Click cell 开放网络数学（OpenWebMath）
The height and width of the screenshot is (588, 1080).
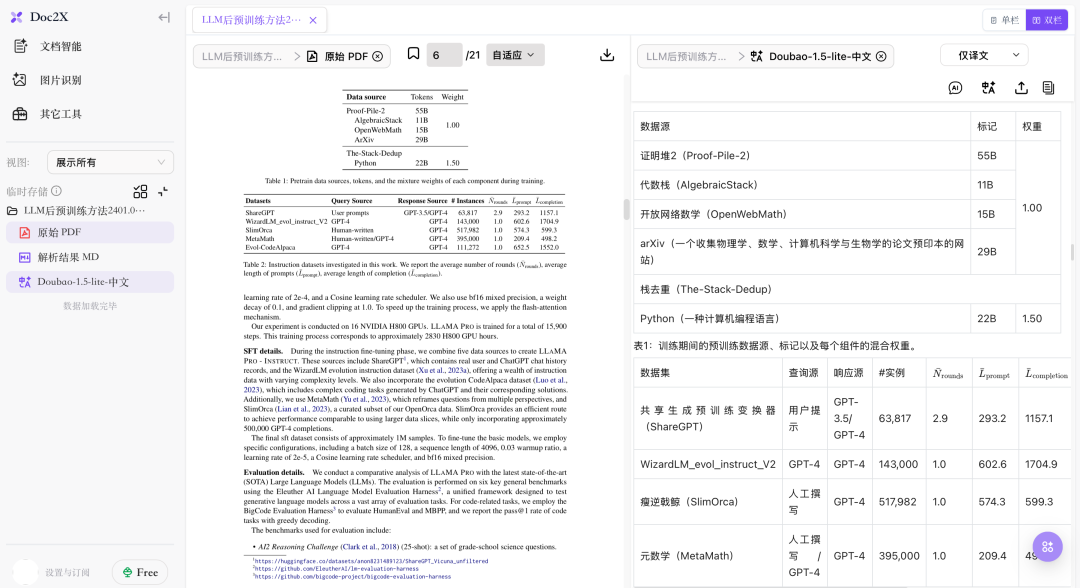(x=802, y=214)
